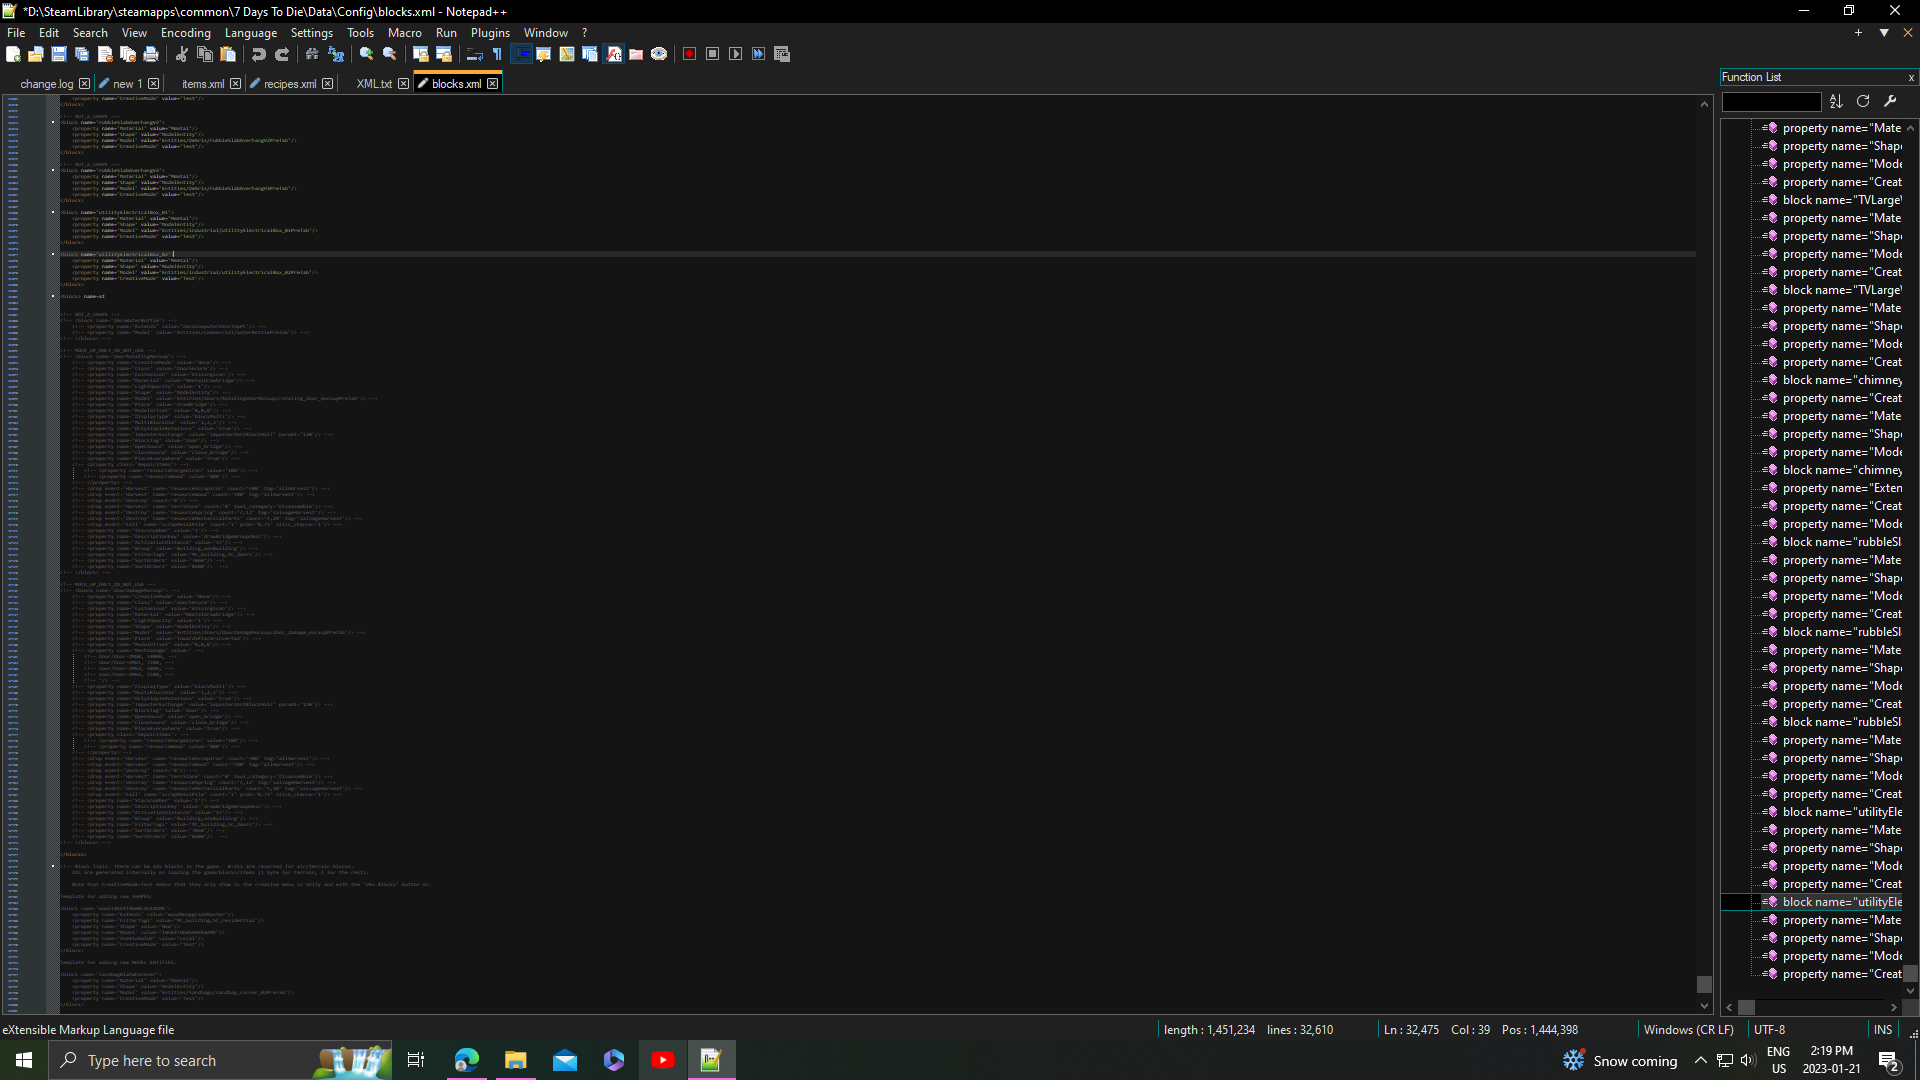Screen dimensions: 1920x1080
Task: Click UTF-8 encoding in status bar
Action: [1770, 1030]
